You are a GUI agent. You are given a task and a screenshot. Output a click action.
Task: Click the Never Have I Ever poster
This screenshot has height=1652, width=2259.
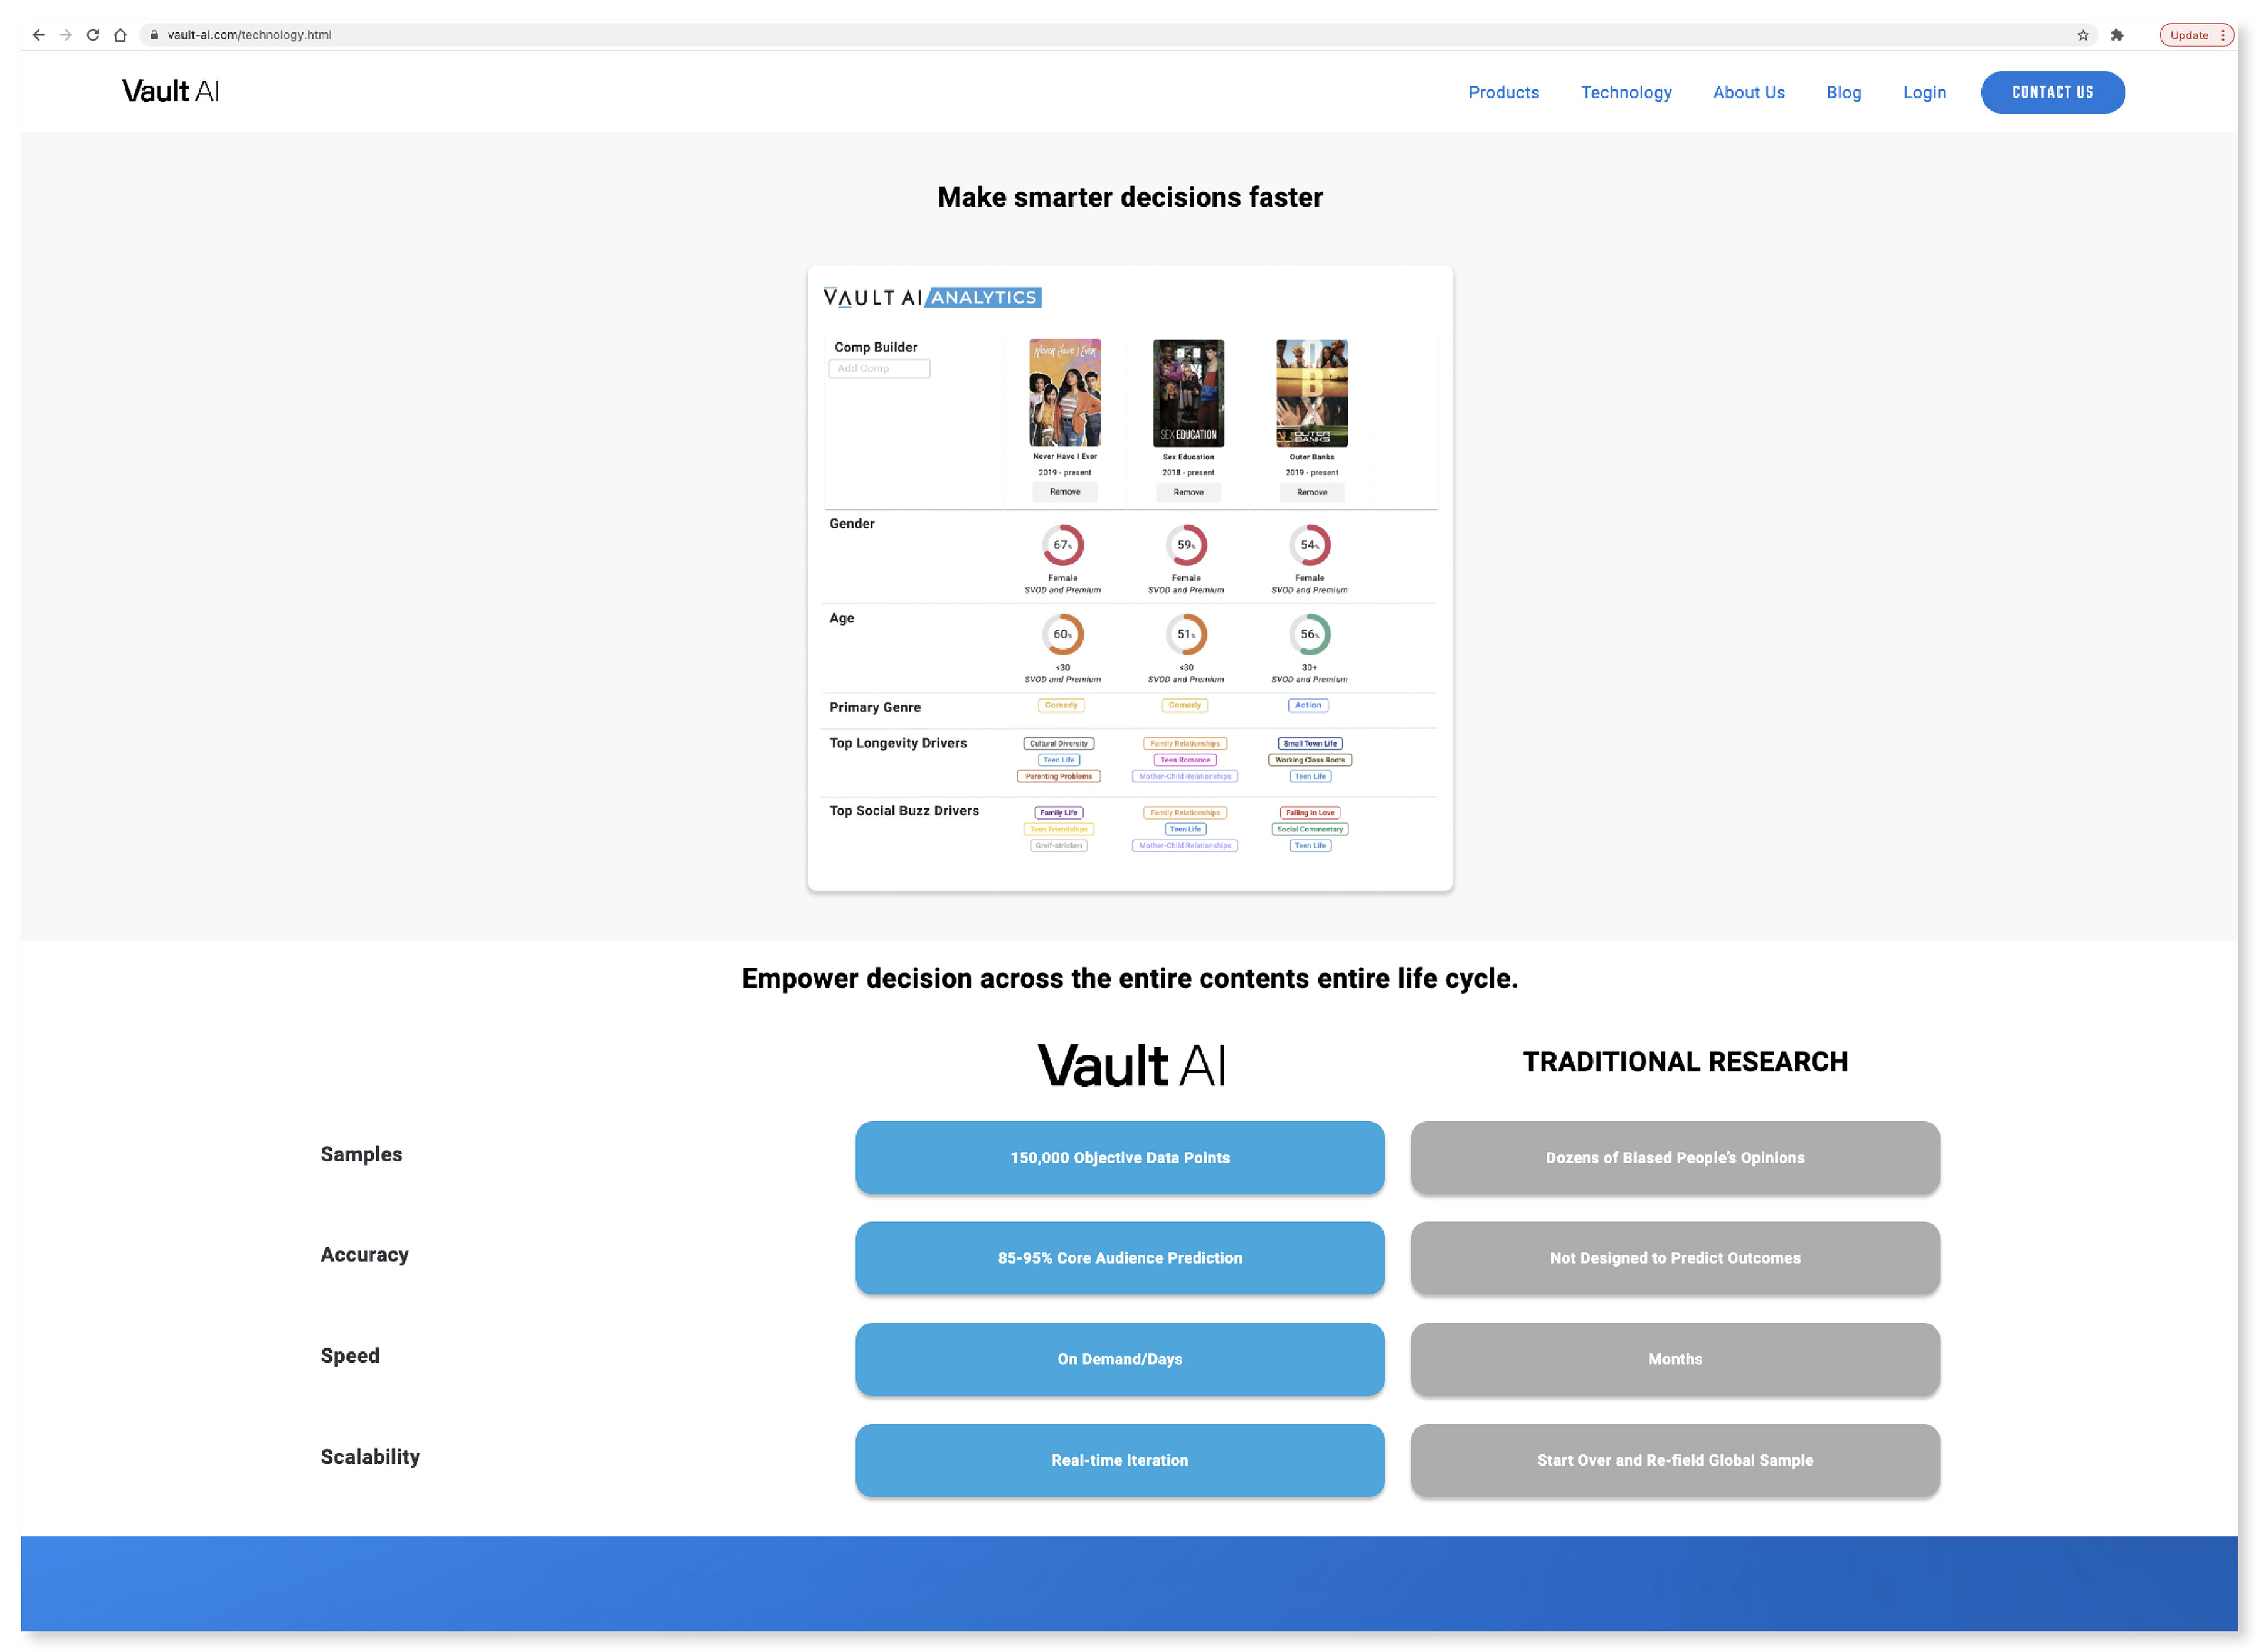click(1064, 393)
